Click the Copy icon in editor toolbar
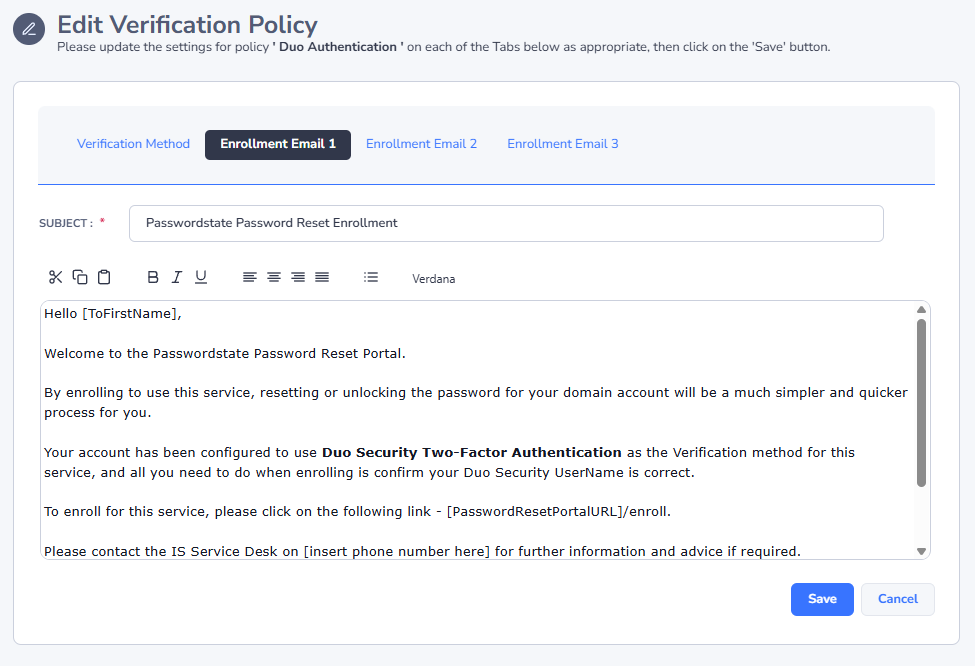 (80, 277)
